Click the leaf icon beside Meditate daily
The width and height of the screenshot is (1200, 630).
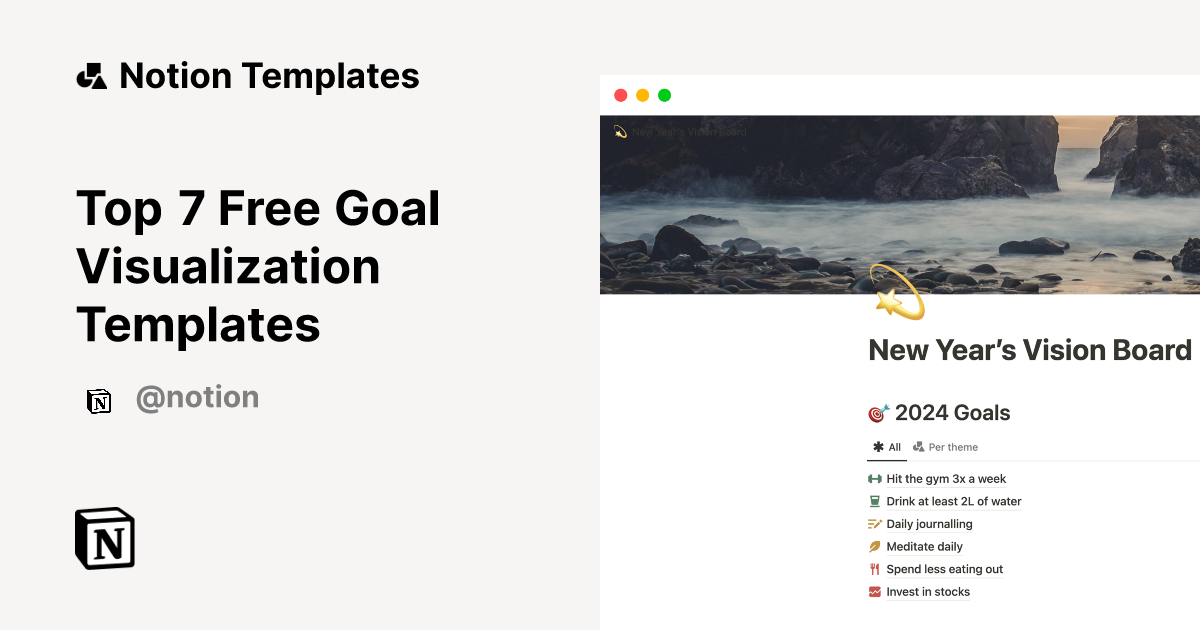pos(873,546)
